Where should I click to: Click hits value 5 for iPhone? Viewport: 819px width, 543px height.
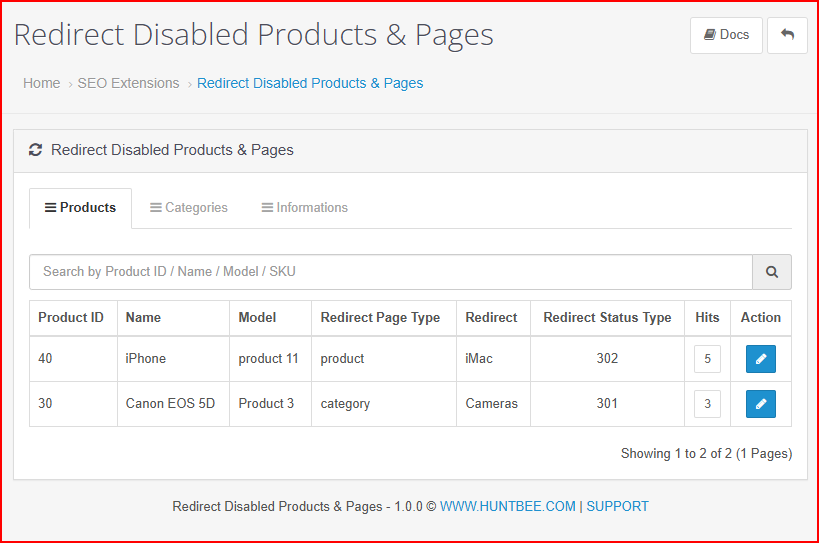tap(707, 359)
